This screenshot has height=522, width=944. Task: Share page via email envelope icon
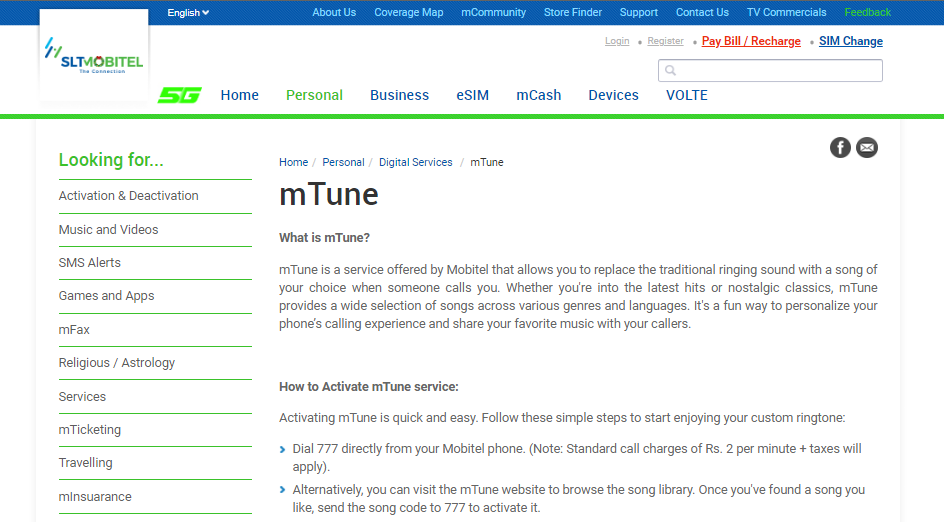point(867,148)
